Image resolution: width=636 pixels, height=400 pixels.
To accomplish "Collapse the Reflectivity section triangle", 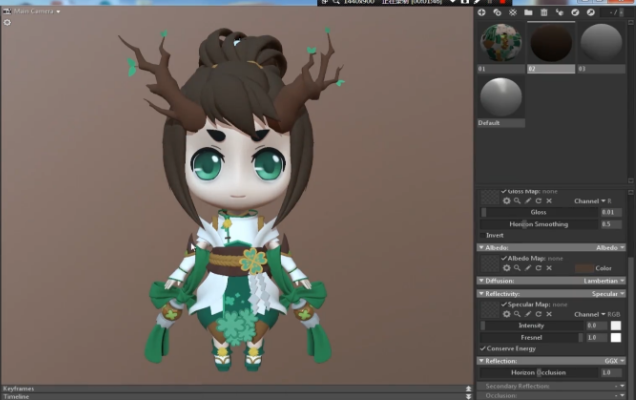I will (481, 294).
